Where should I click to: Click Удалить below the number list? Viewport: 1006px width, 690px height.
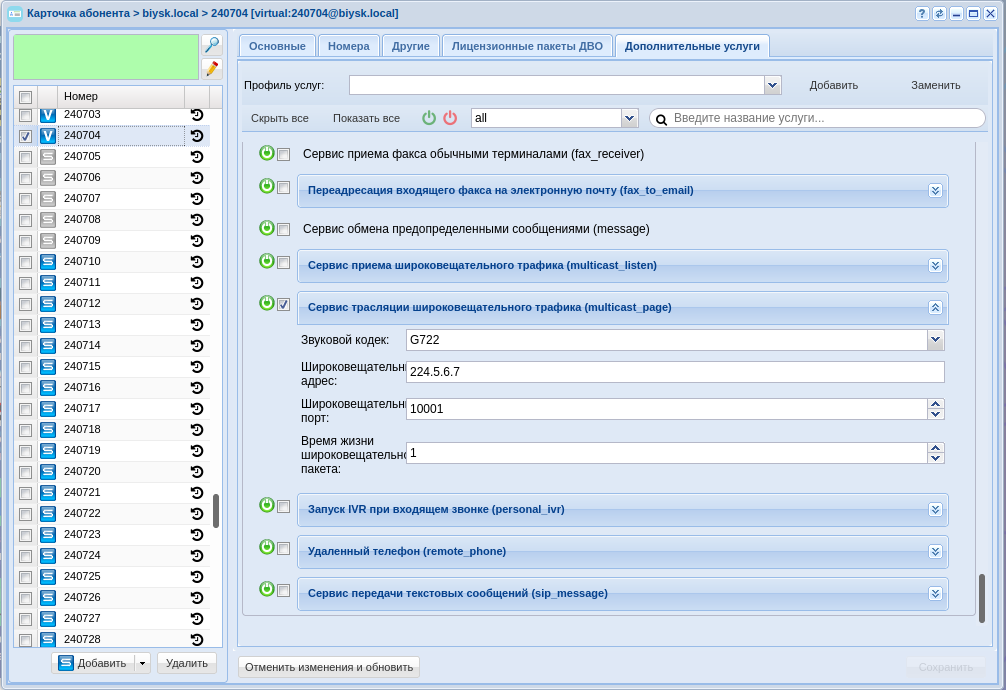[187, 663]
